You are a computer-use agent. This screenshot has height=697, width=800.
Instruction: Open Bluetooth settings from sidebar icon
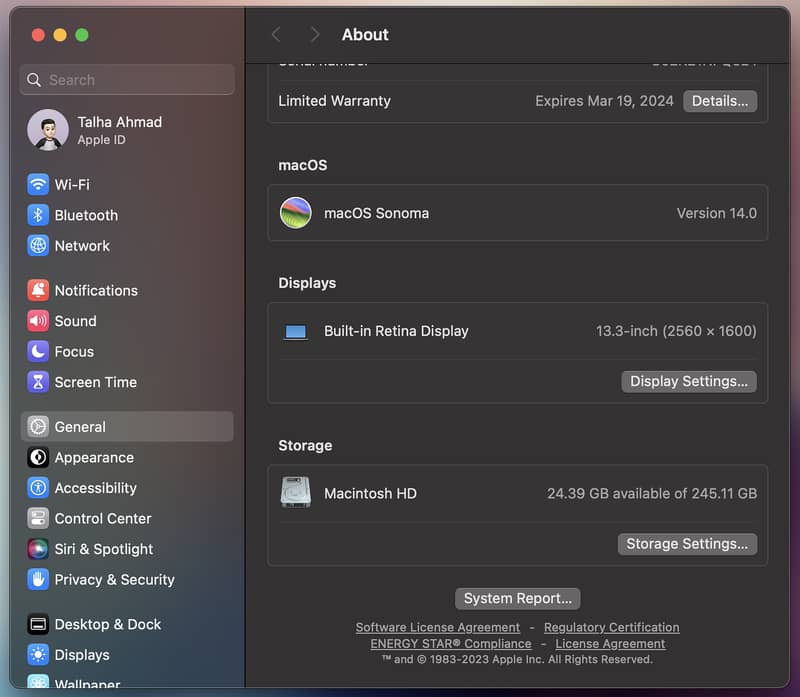pyautogui.click(x=38, y=215)
